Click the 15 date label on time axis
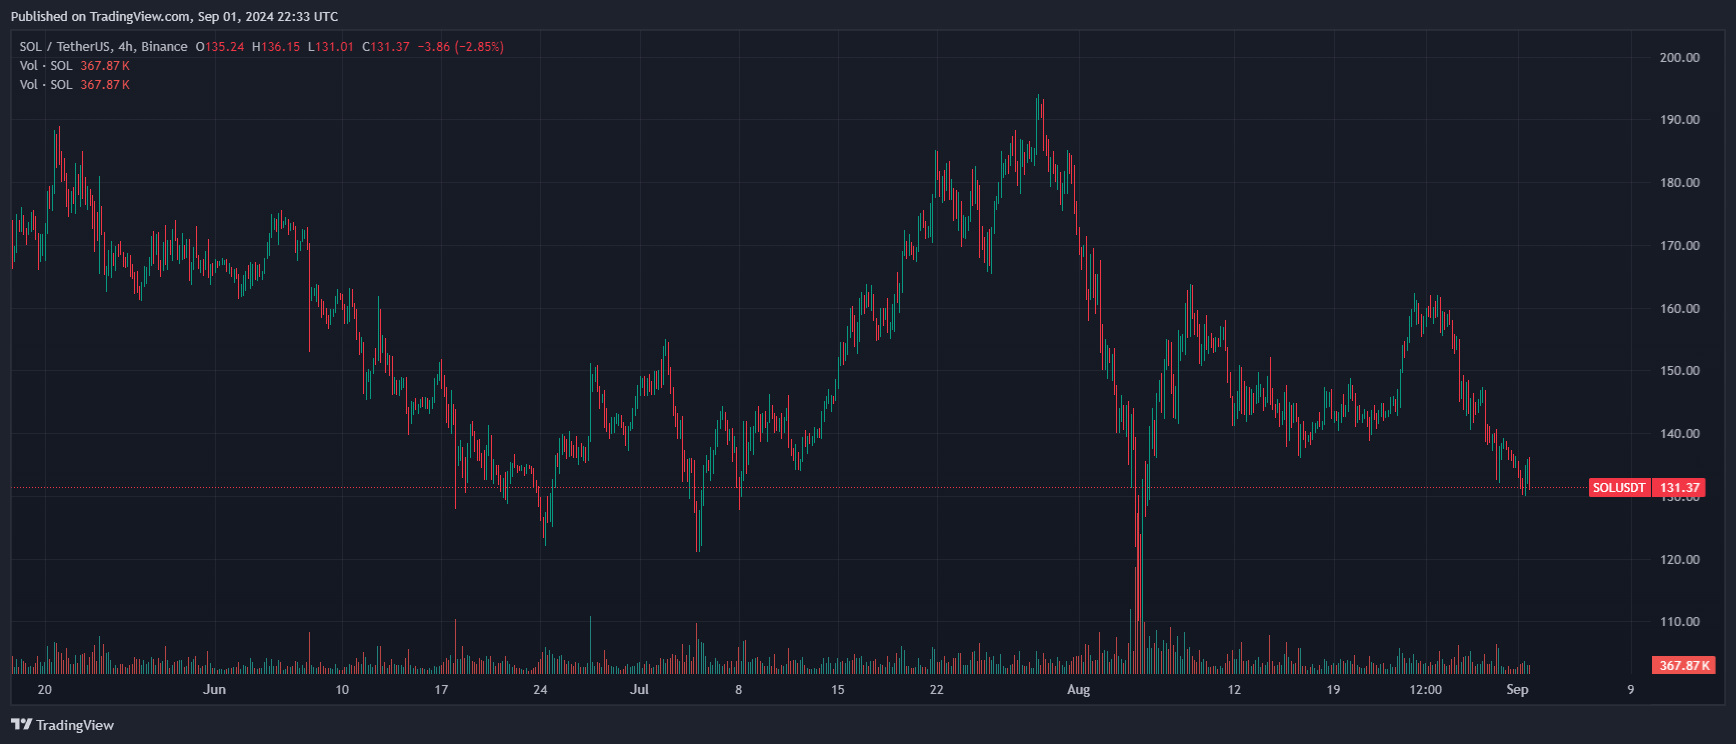Image resolution: width=1736 pixels, height=744 pixels. coord(838,690)
